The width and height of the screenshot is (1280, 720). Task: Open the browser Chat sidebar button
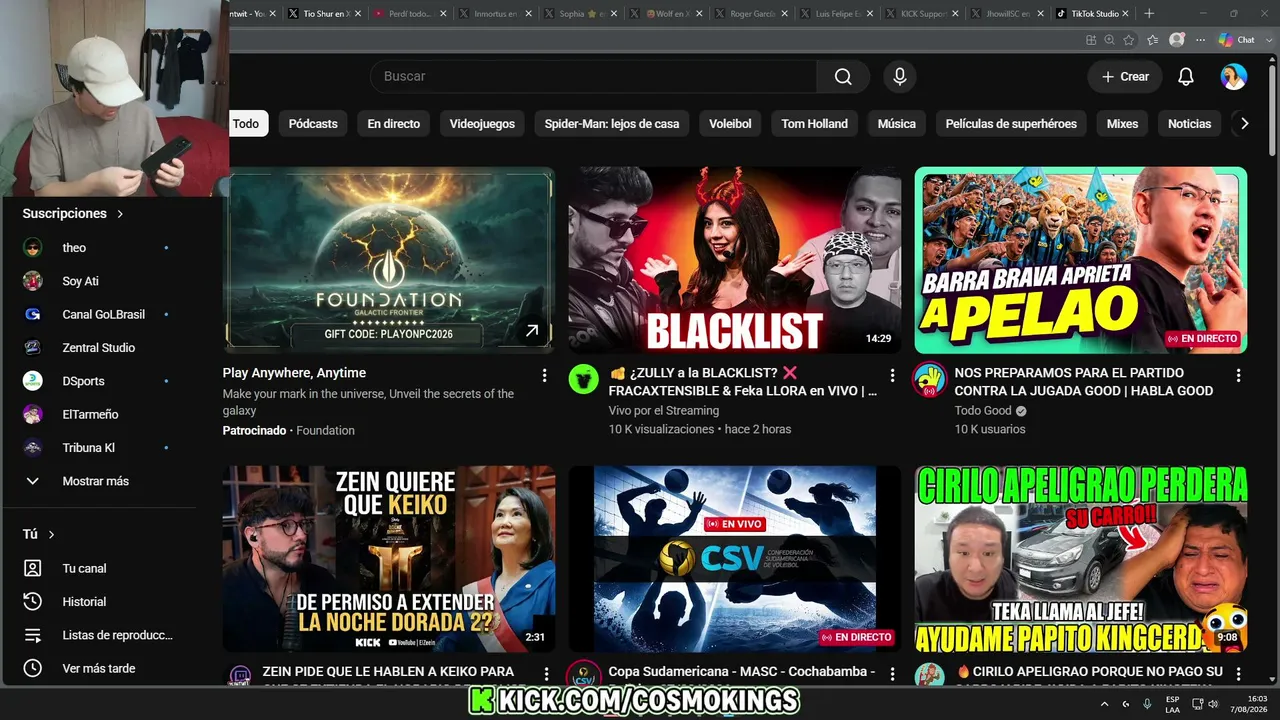click(1237, 40)
